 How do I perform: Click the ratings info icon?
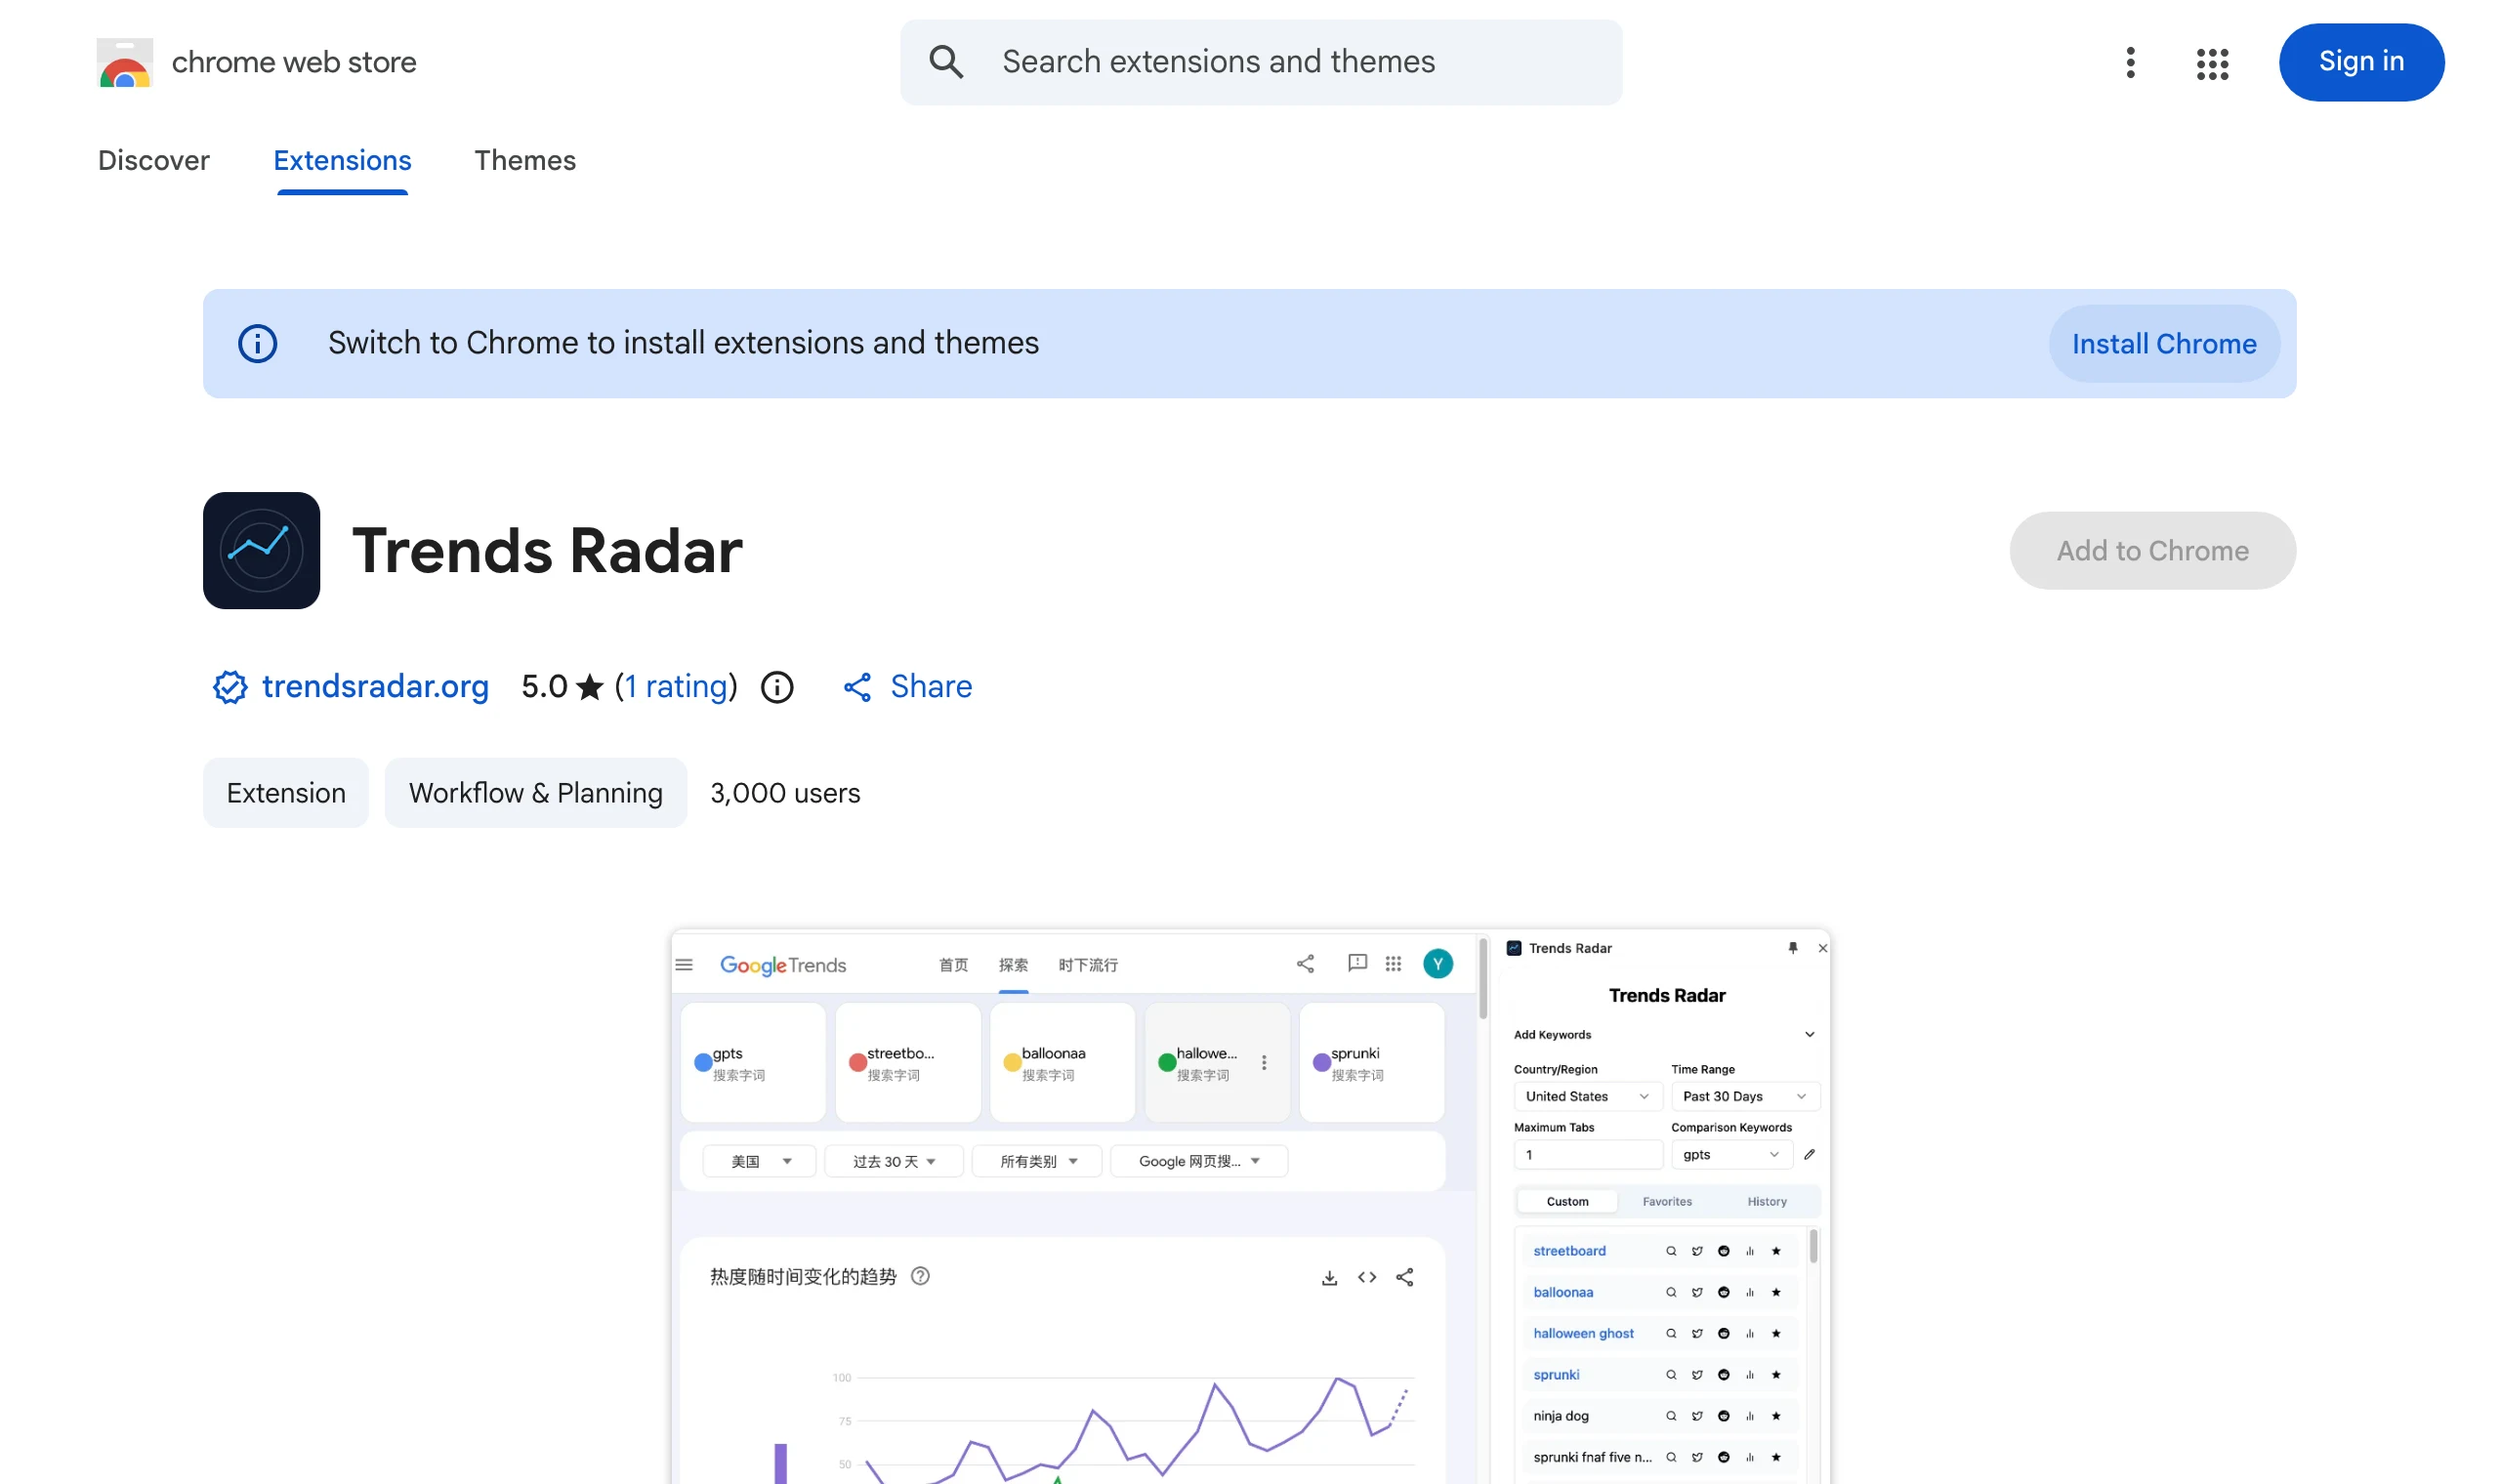777,687
